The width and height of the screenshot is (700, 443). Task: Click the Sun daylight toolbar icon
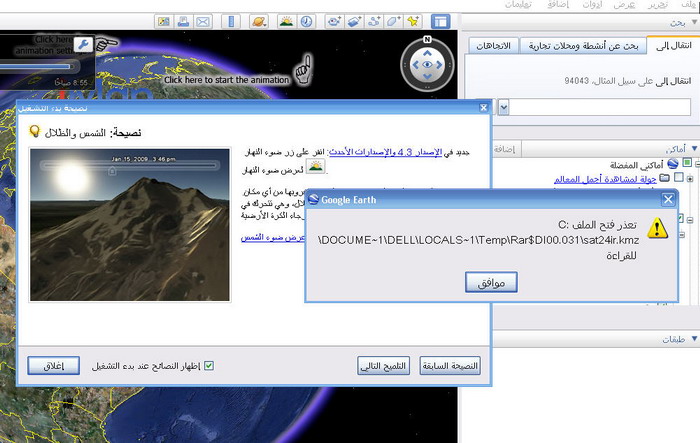(286, 21)
